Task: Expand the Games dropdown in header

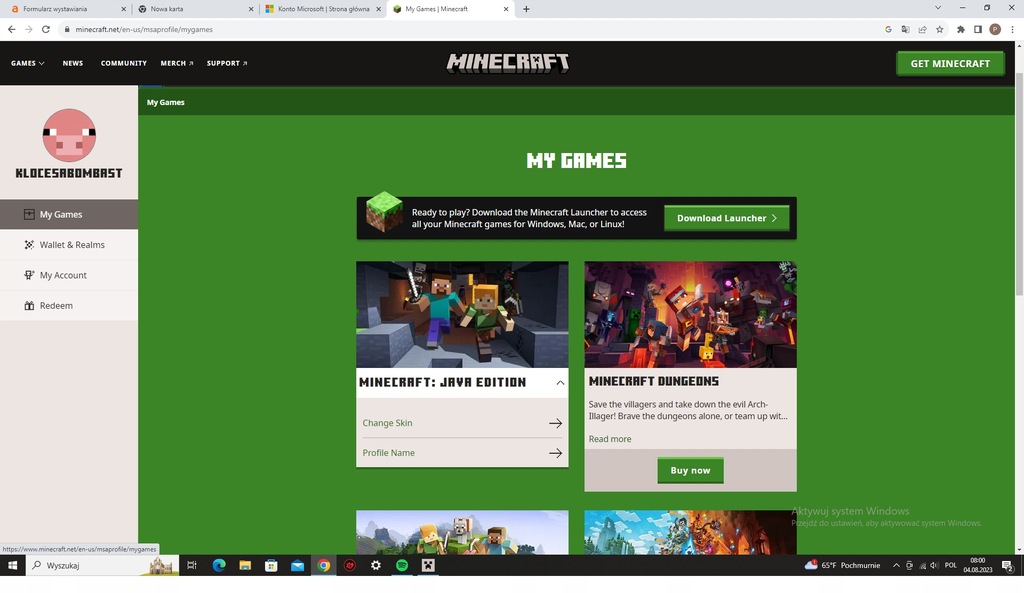Action: coord(27,63)
